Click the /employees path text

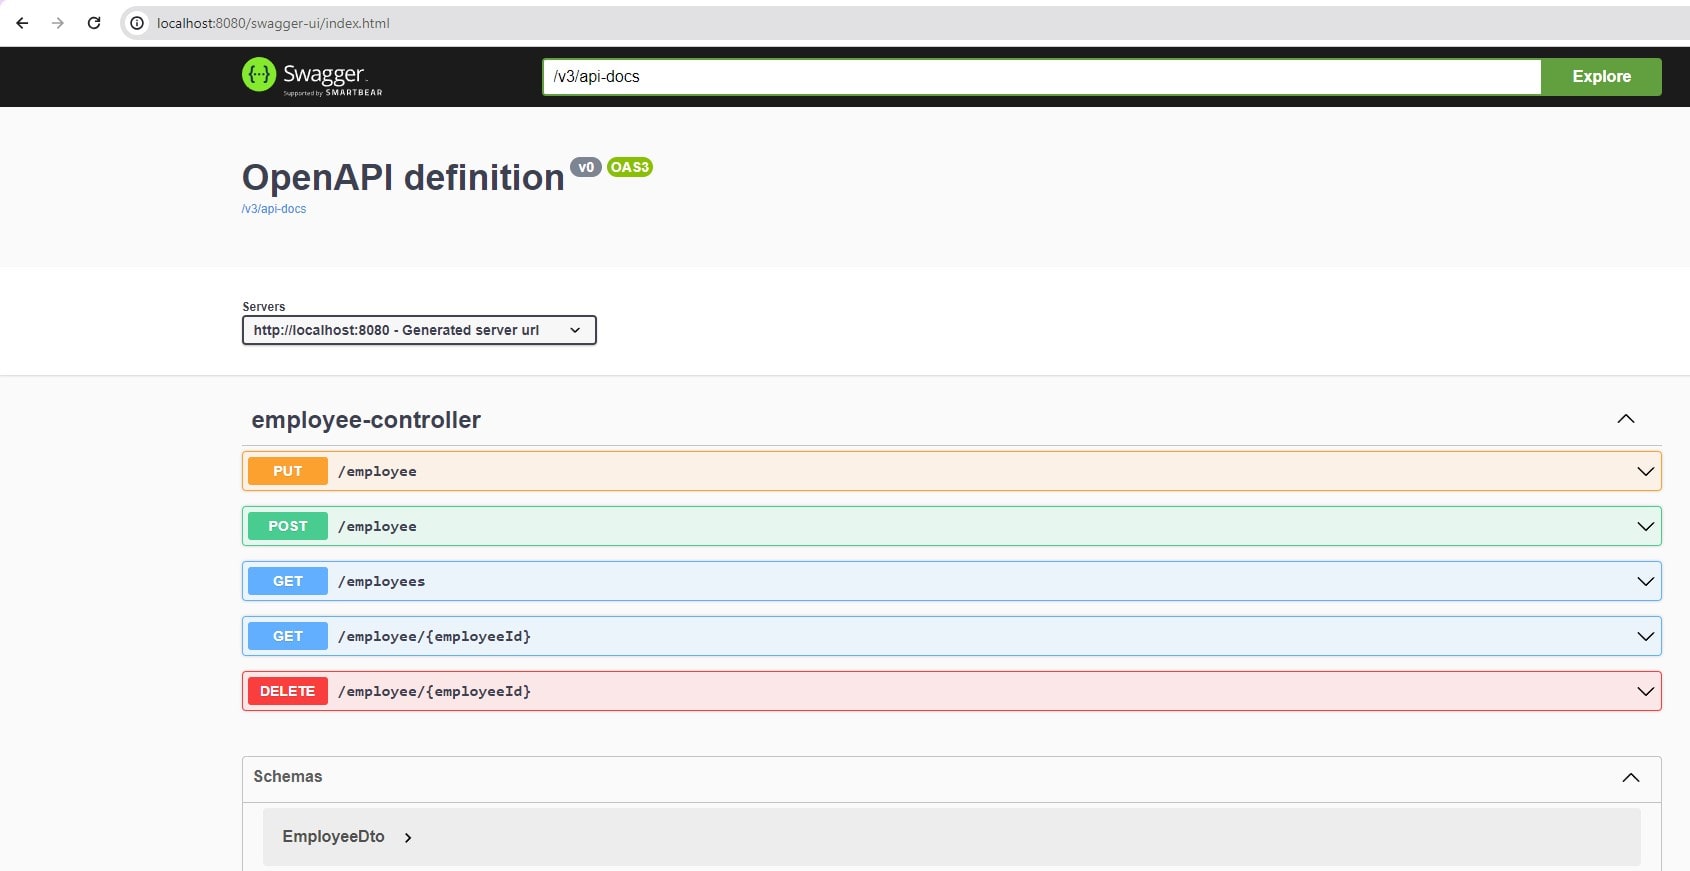381,581
